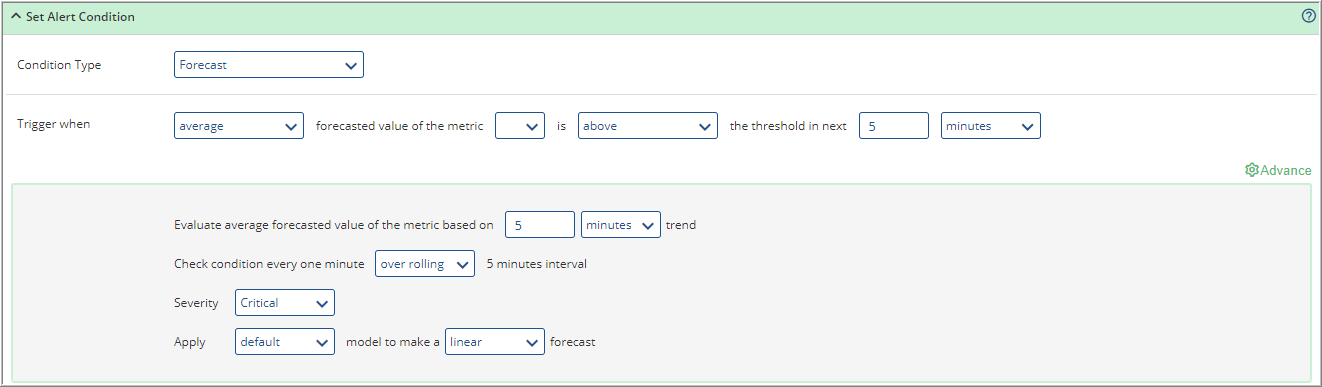Click the Advance link text
This screenshot has height=387, width=1322.
pos(1285,170)
